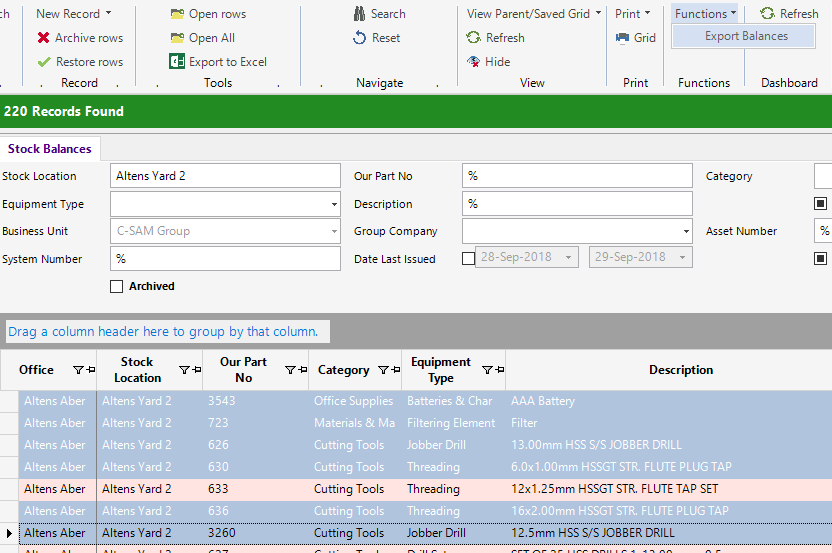832x553 pixels.
Task: Click the Dashboard Refresh button
Action: (x=789, y=14)
